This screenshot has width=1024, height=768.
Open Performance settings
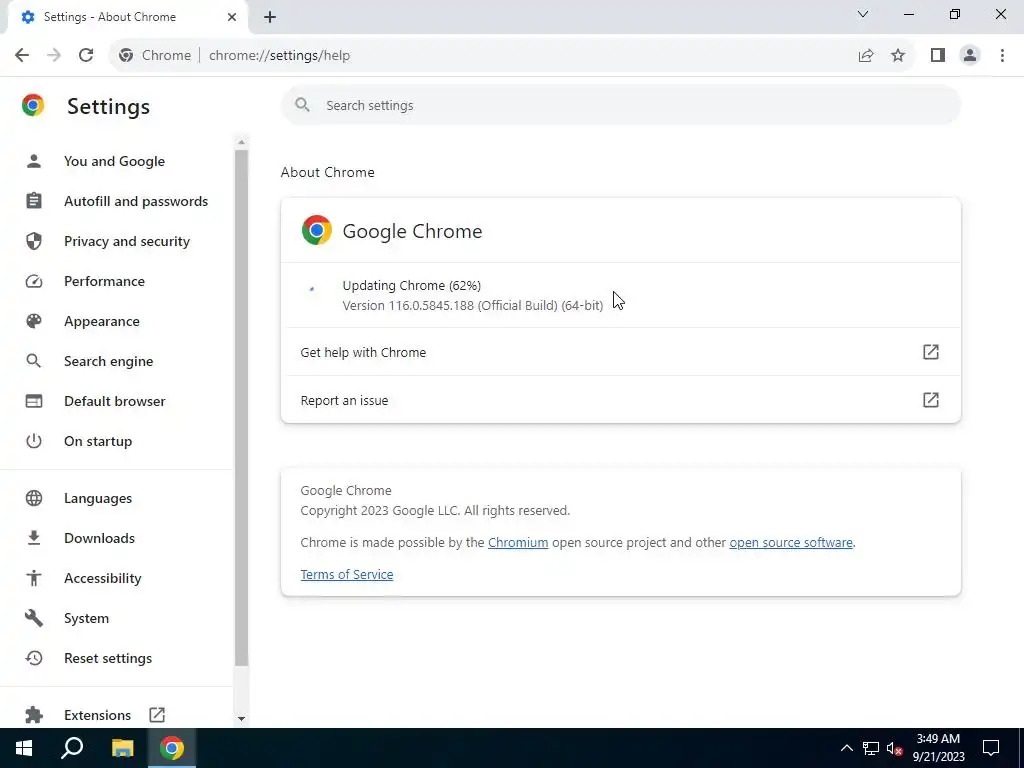point(104,281)
